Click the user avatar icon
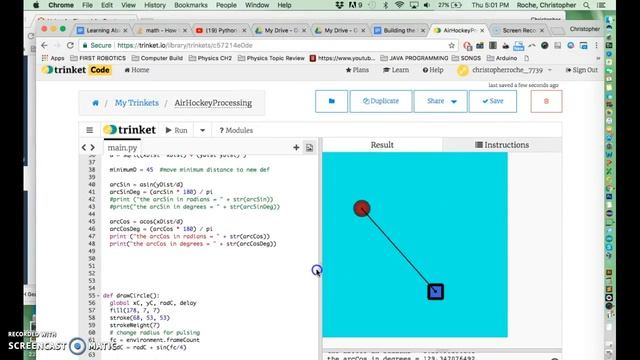 pos(462,71)
